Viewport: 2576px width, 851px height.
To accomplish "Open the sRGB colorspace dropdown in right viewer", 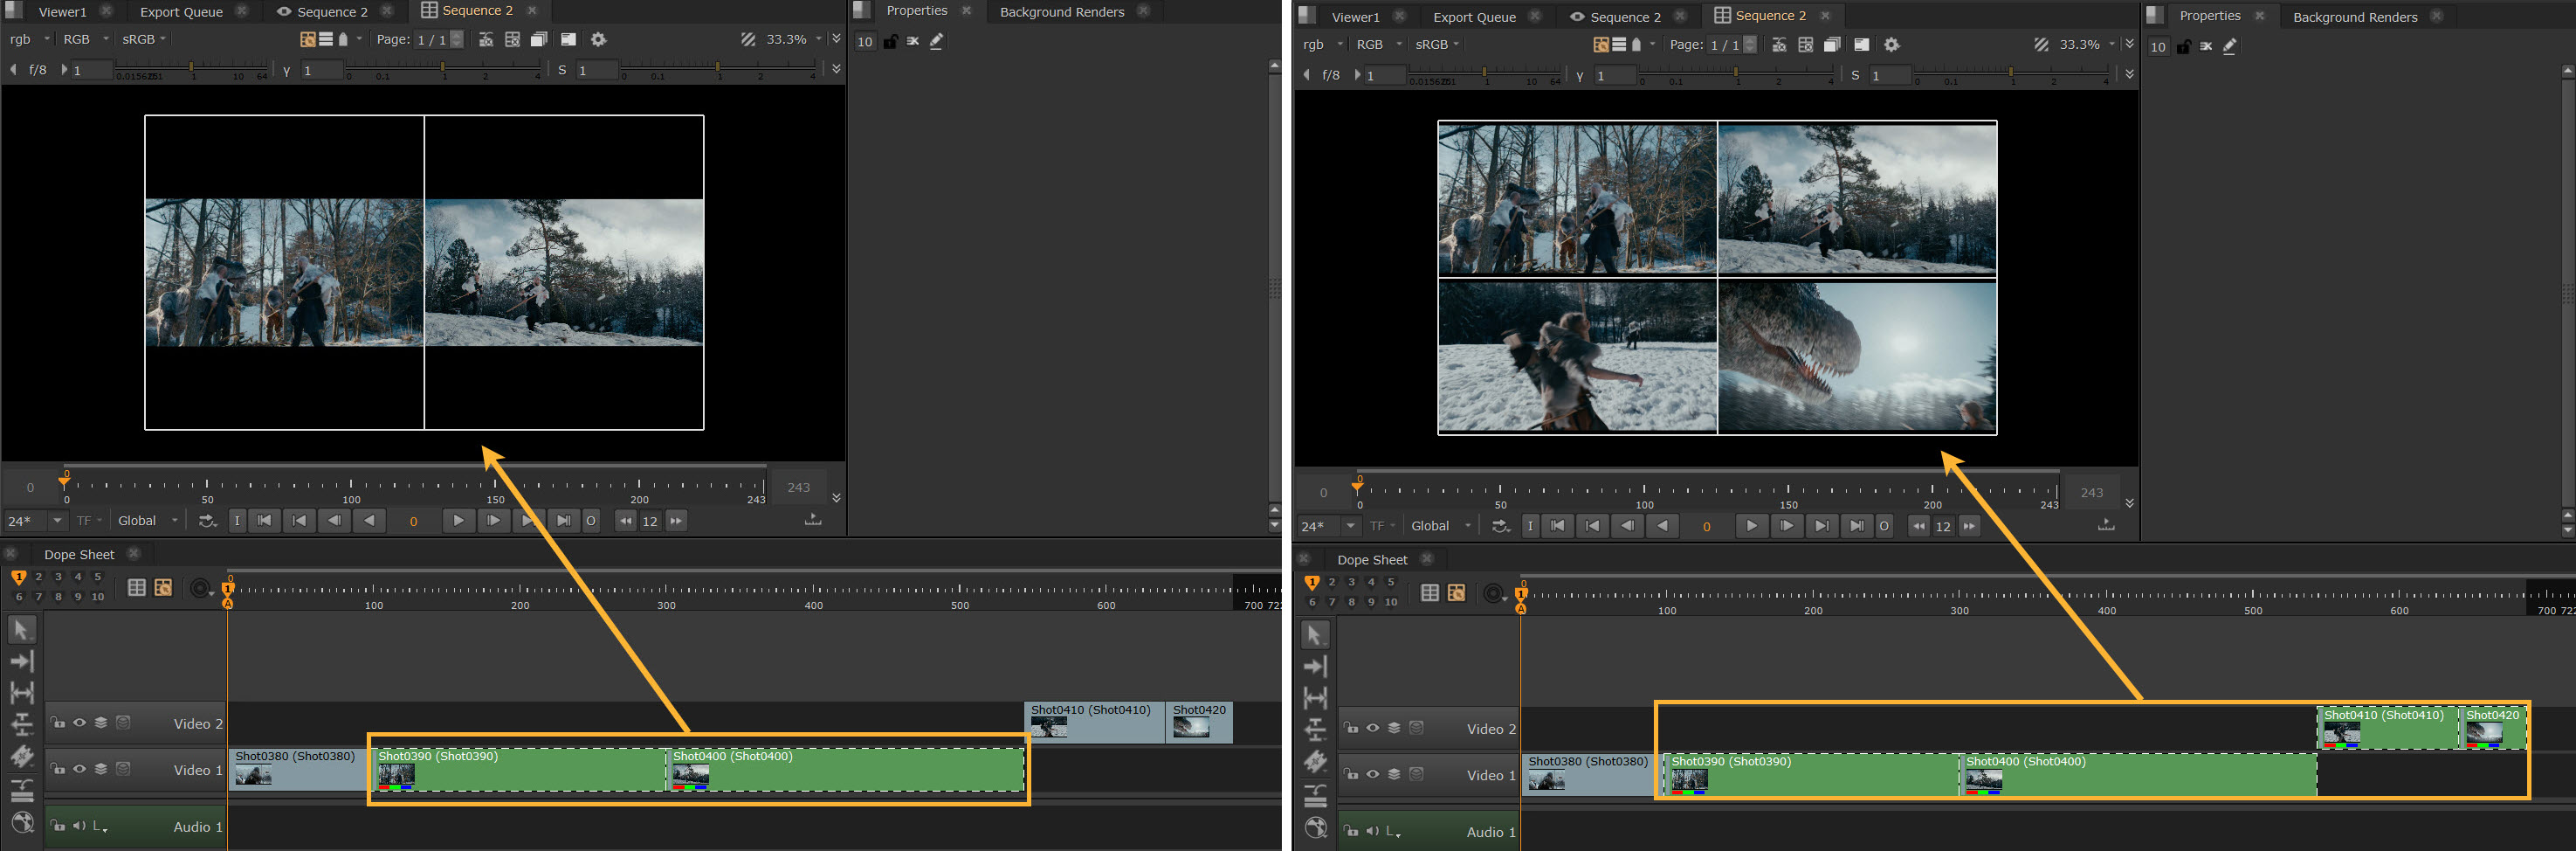I will [x=1437, y=44].
